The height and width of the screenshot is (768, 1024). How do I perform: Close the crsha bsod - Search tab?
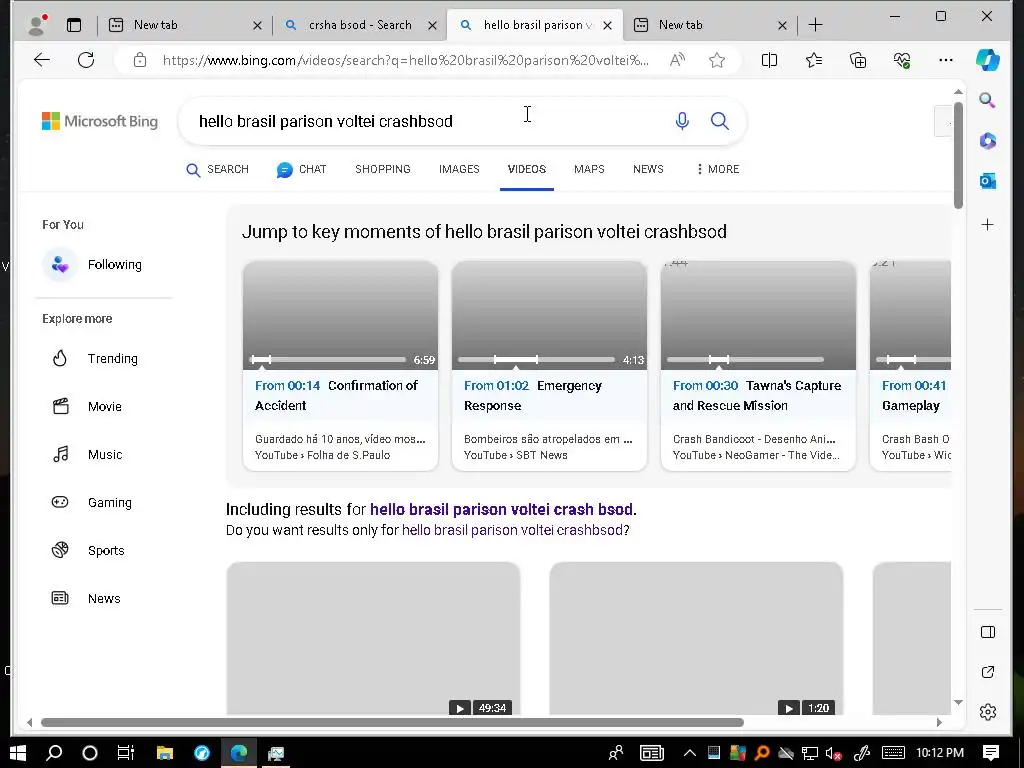(432, 25)
